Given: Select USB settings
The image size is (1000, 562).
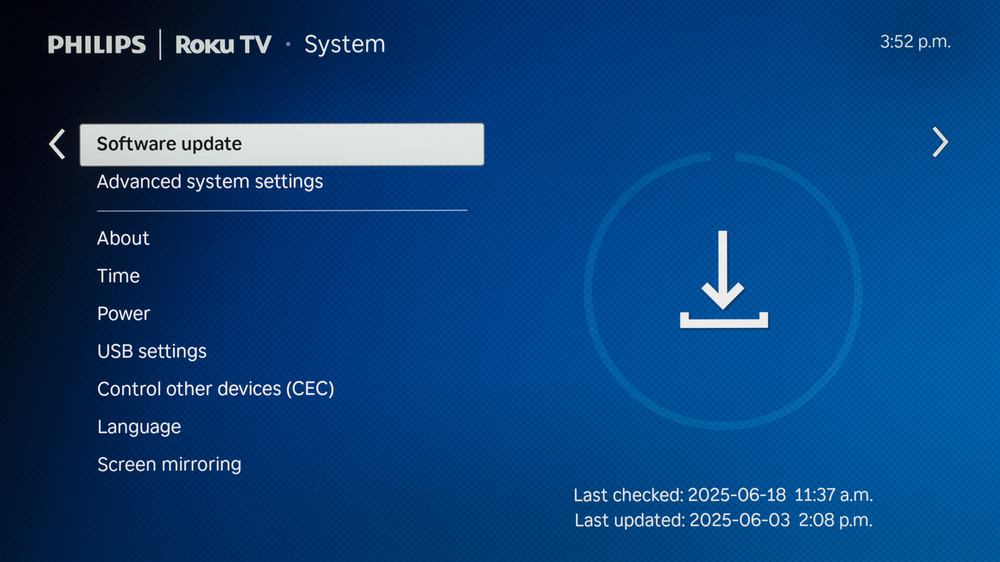Looking at the screenshot, I should tap(152, 351).
